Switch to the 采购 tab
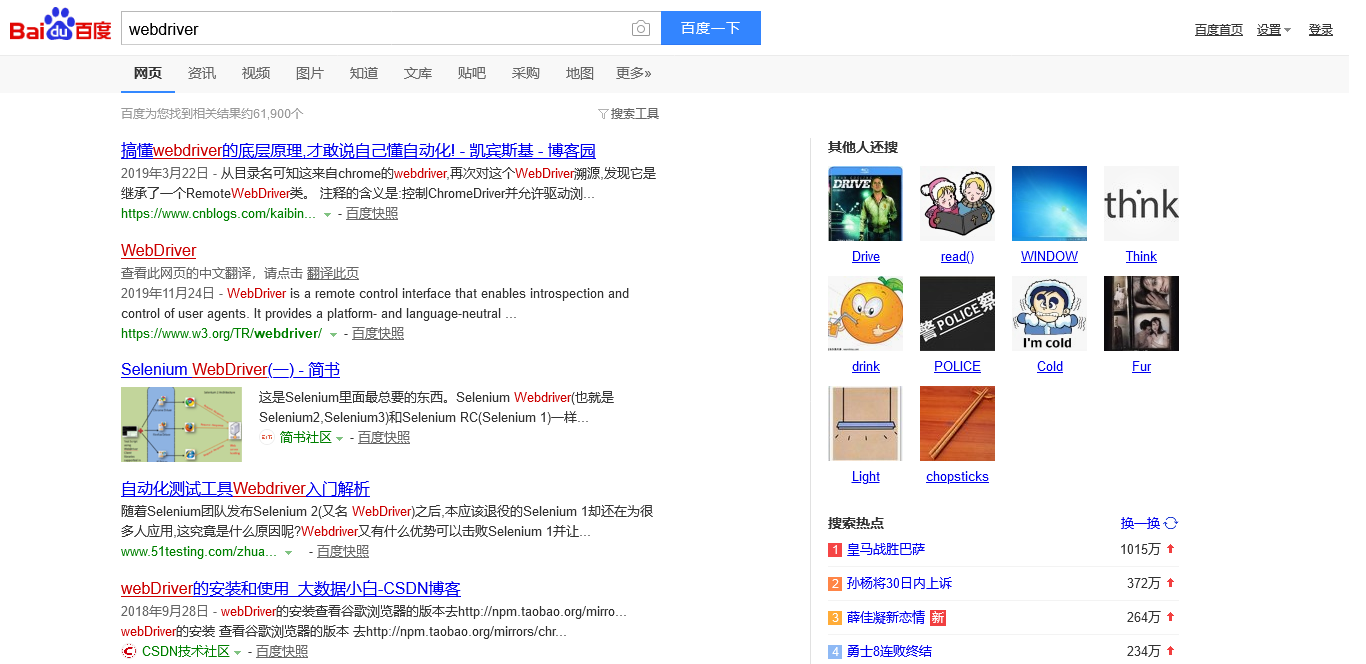Viewport: 1366px width, 664px height. (x=526, y=73)
